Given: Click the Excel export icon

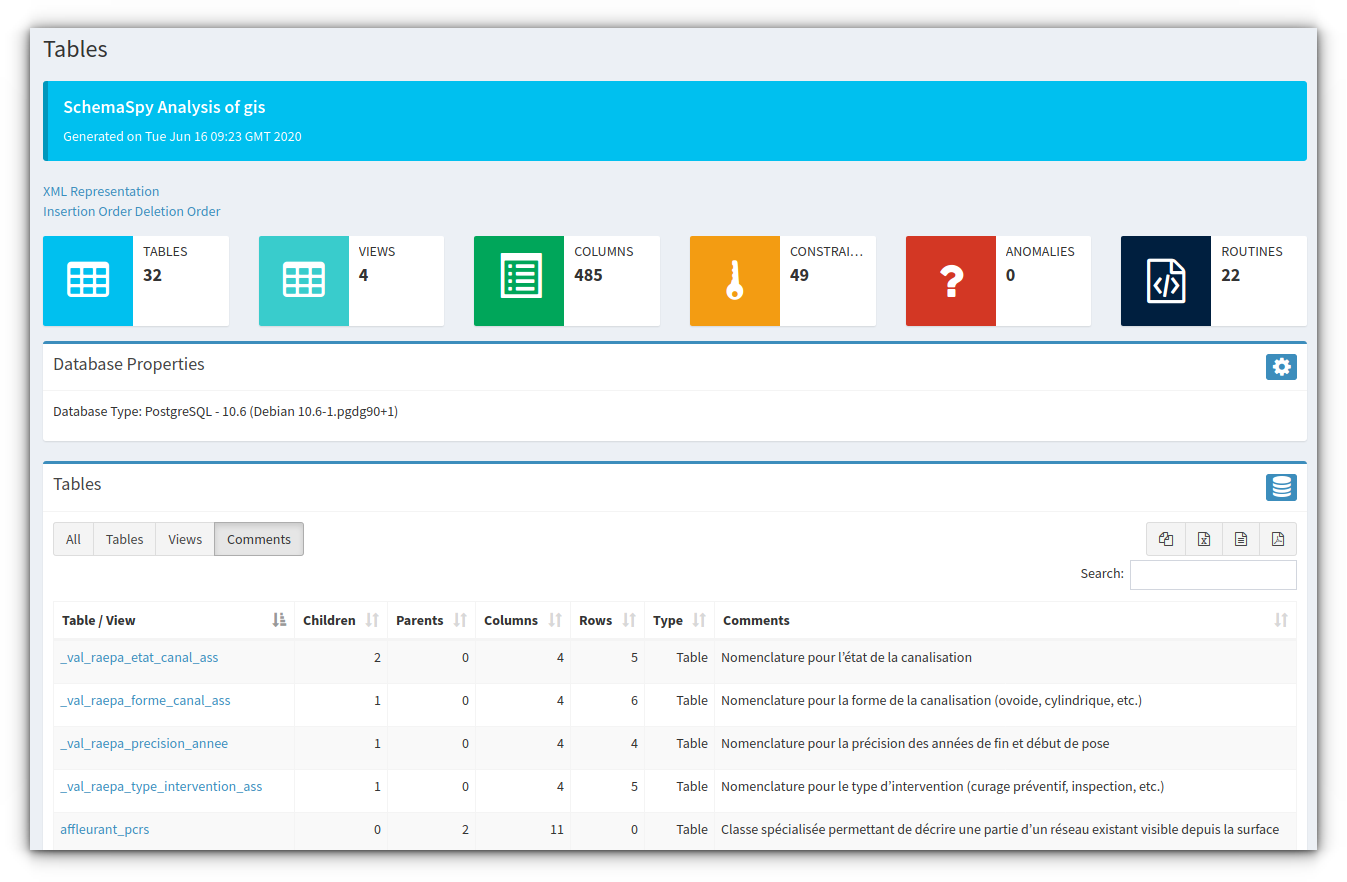Looking at the screenshot, I should pyautogui.click(x=1204, y=539).
